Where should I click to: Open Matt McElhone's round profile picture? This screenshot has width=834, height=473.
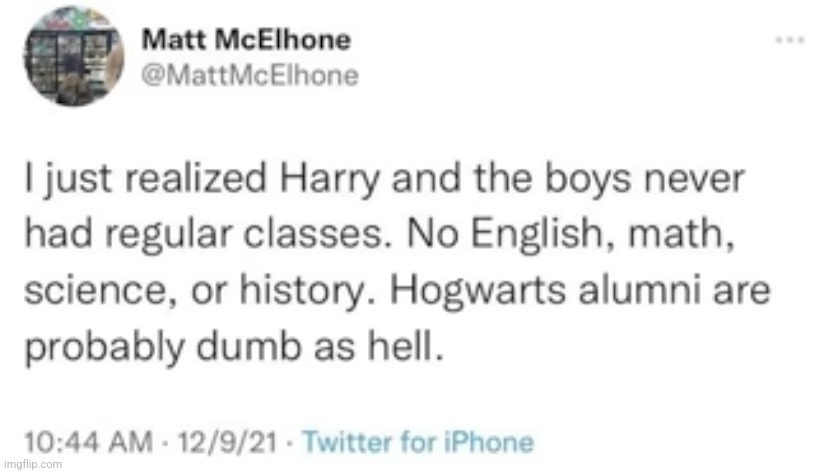point(73,56)
